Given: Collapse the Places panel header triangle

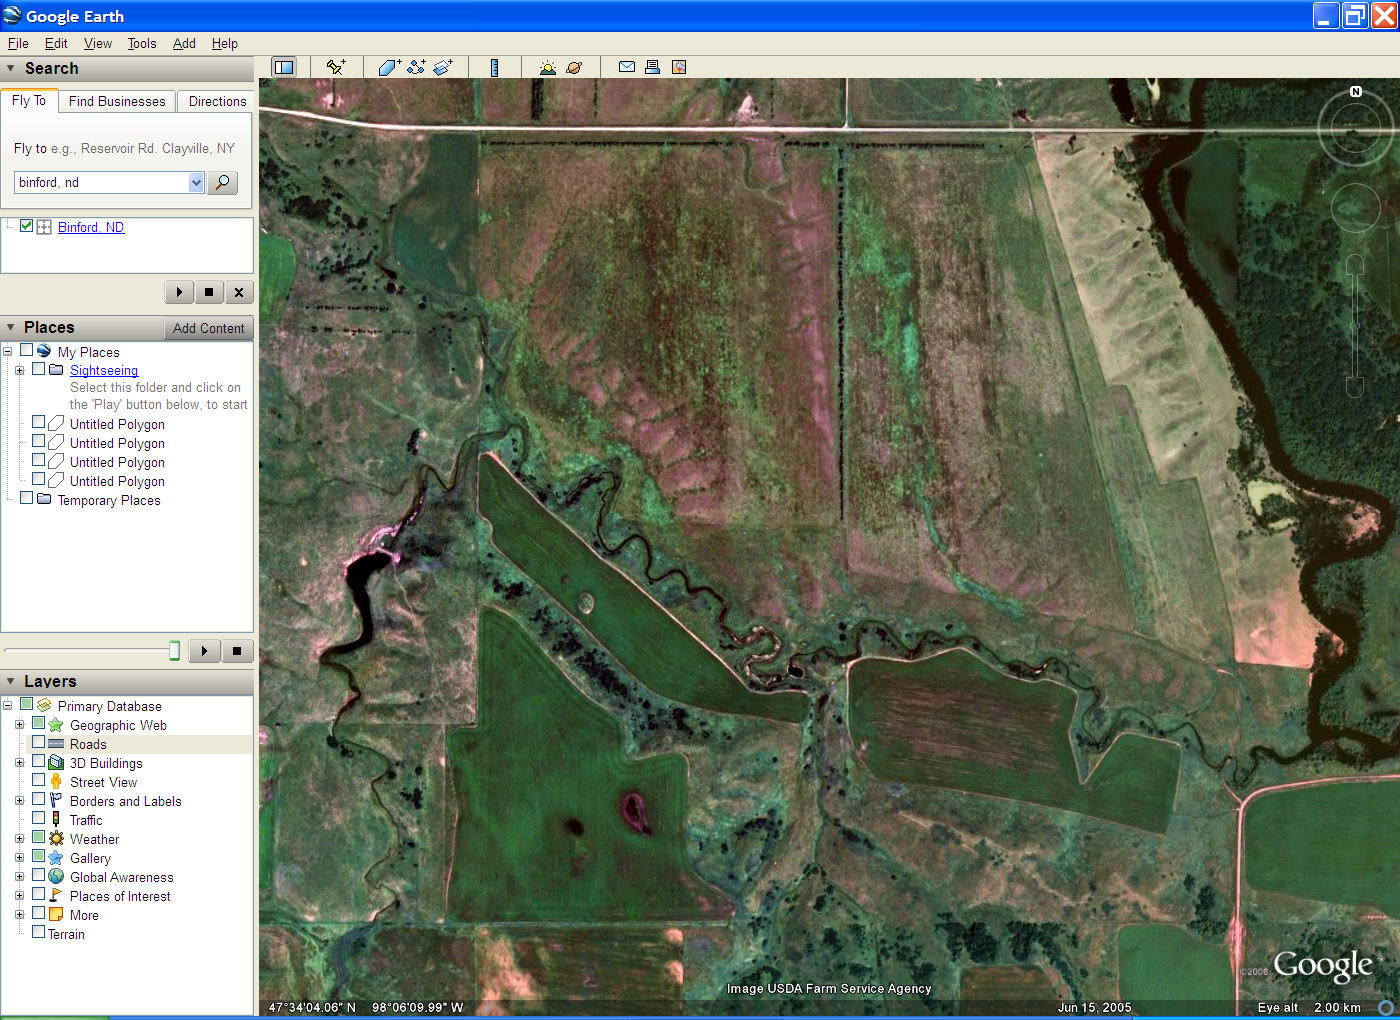Looking at the screenshot, I should click(x=11, y=327).
